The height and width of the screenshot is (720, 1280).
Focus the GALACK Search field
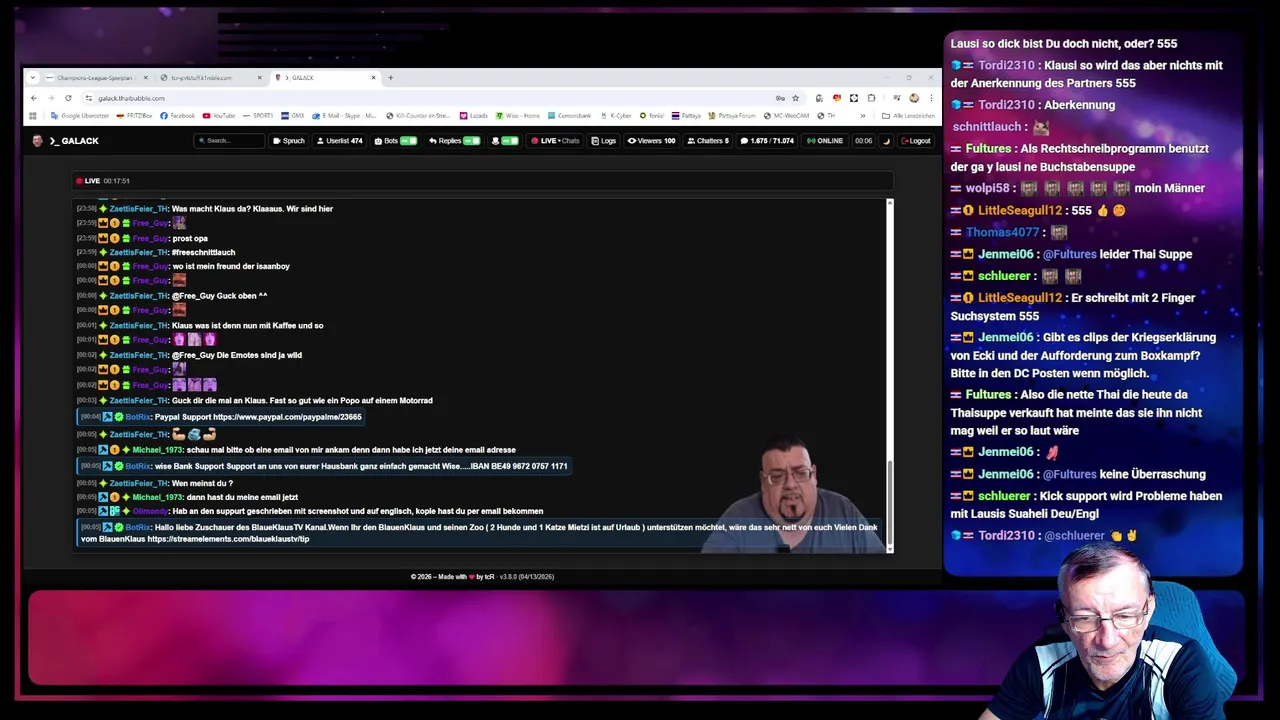[x=229, y=141]
